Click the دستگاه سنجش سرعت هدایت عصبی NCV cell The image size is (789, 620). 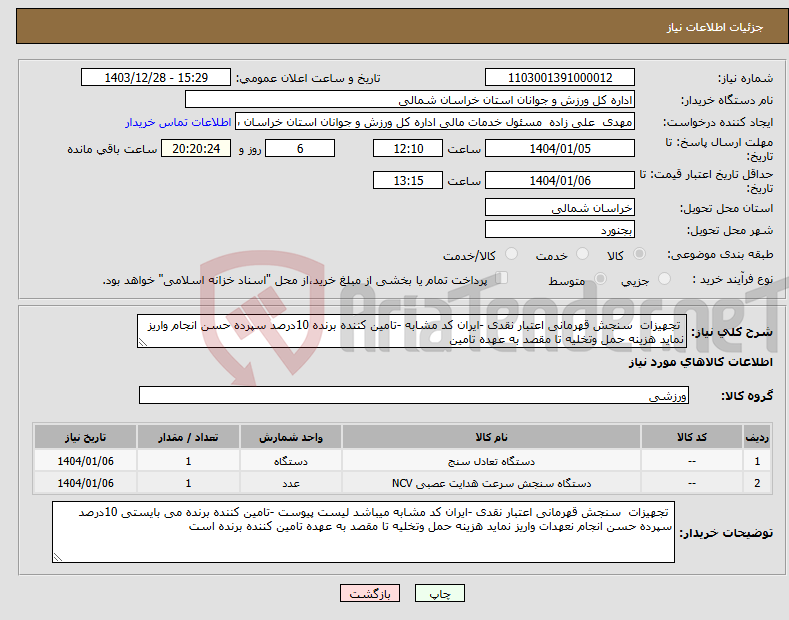click(491, 483)
